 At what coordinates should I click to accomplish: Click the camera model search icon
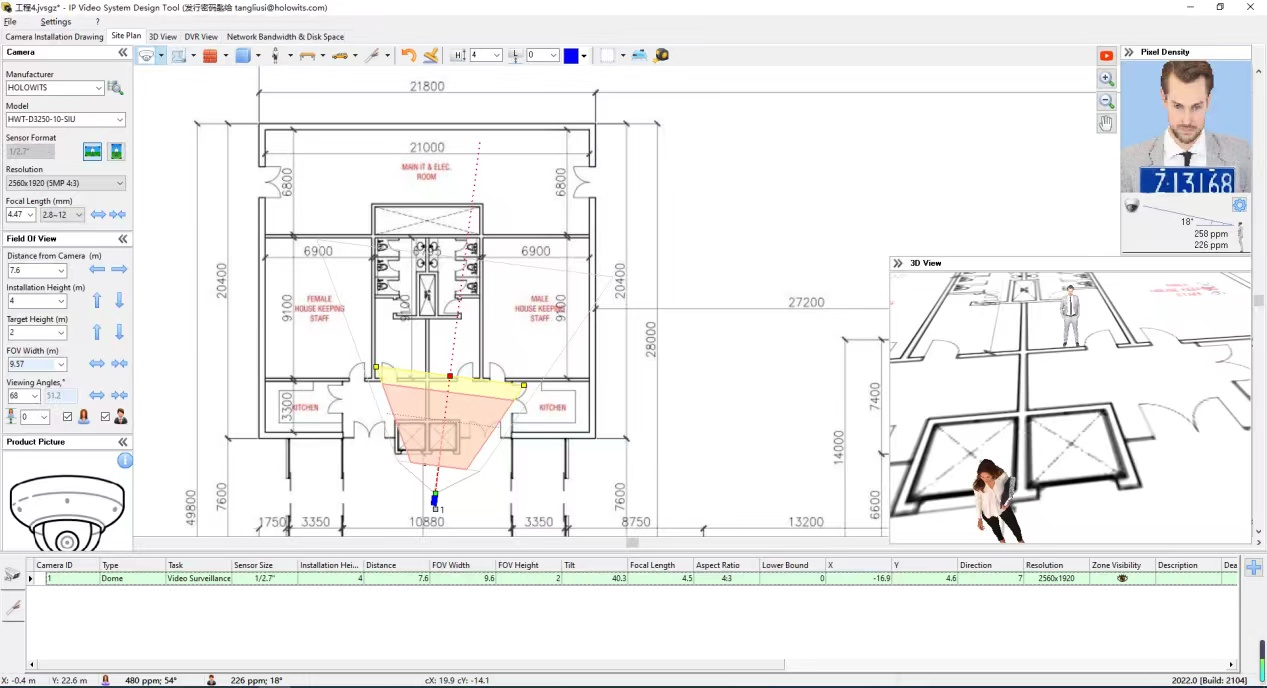(x=116, y=88)
